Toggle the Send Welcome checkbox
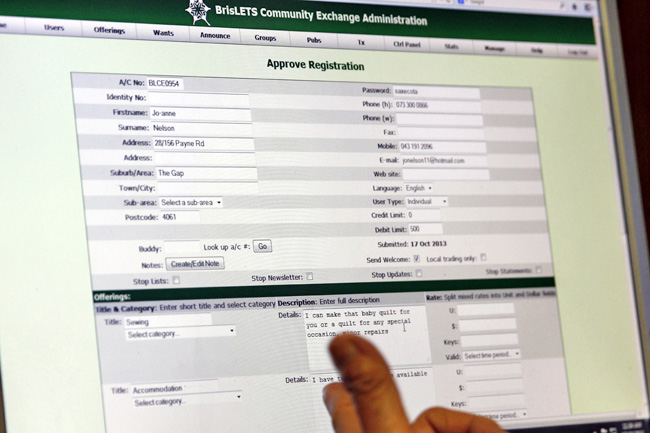Image resolution: width=650 pixels, height=433 pixels. click(x=417, y=259)
